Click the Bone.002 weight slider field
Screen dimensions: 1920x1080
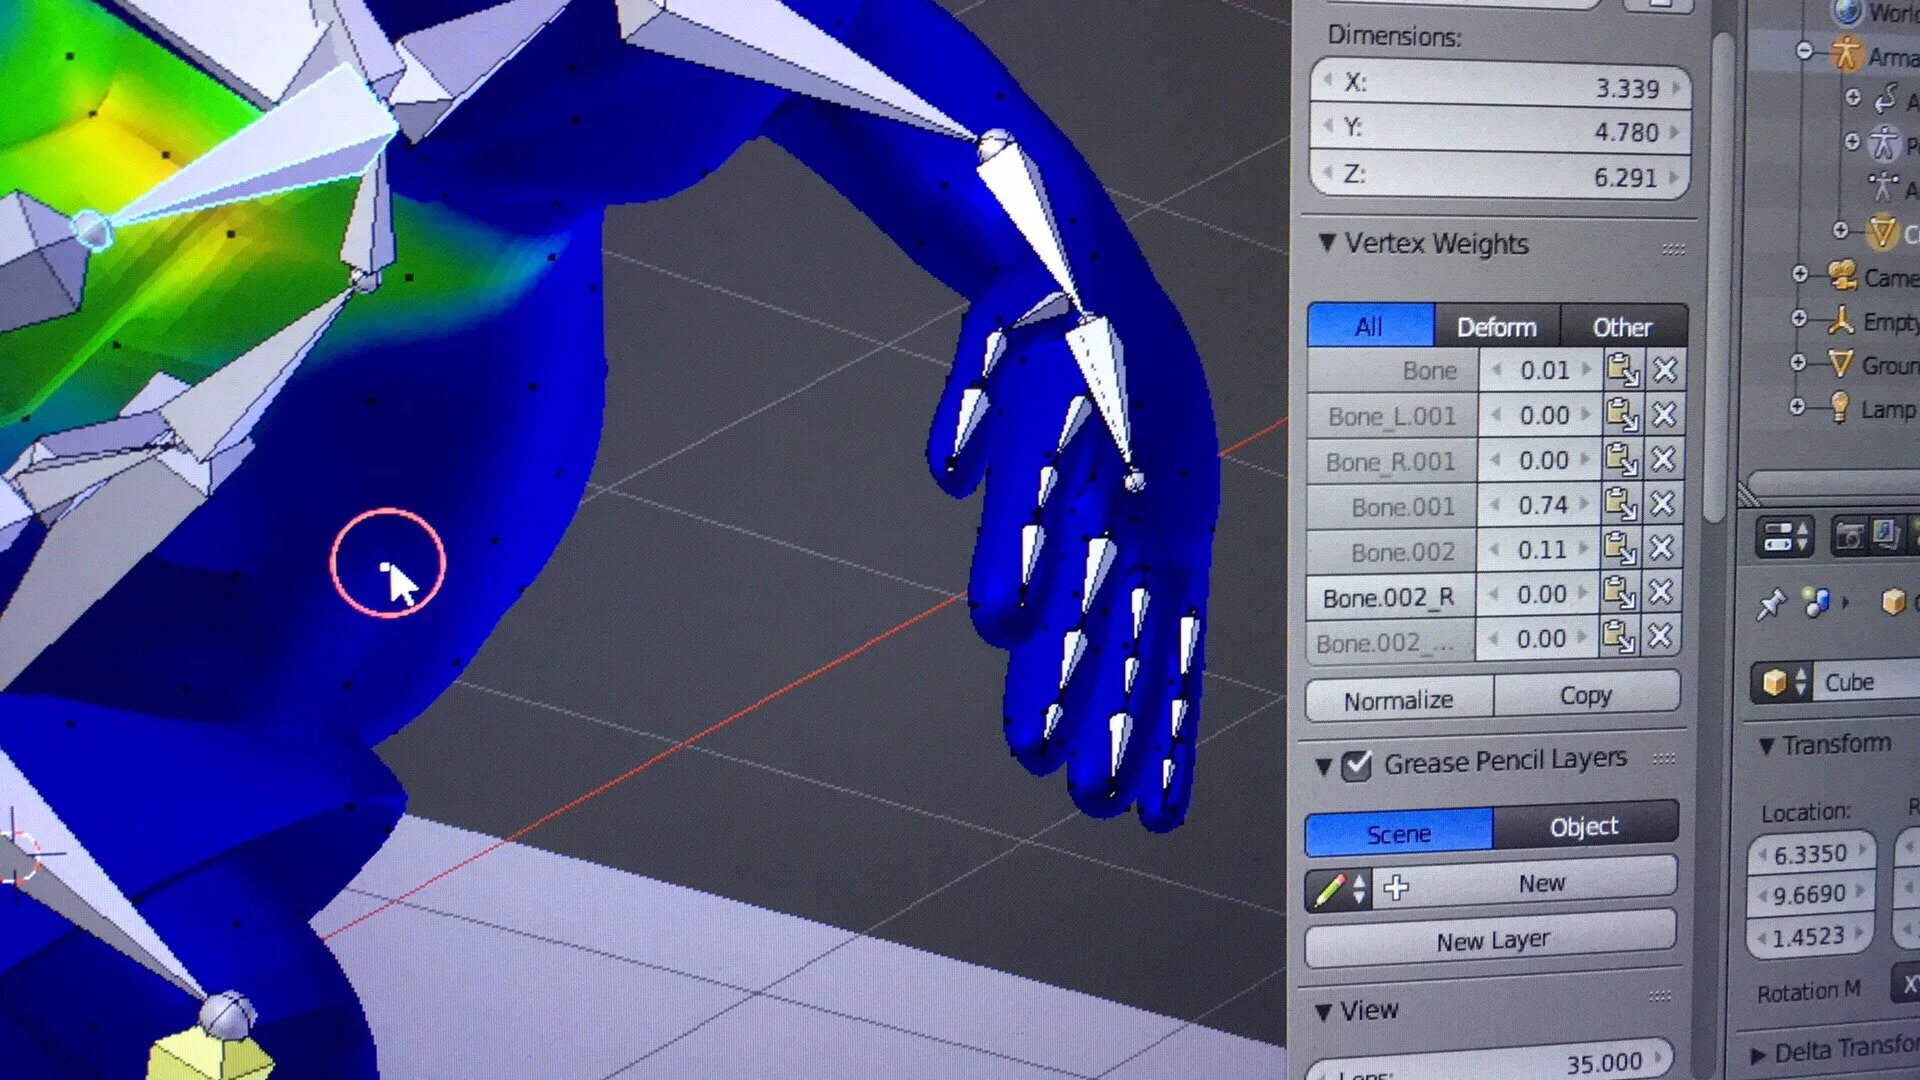pyautogui.click(x=1540, y=550)
